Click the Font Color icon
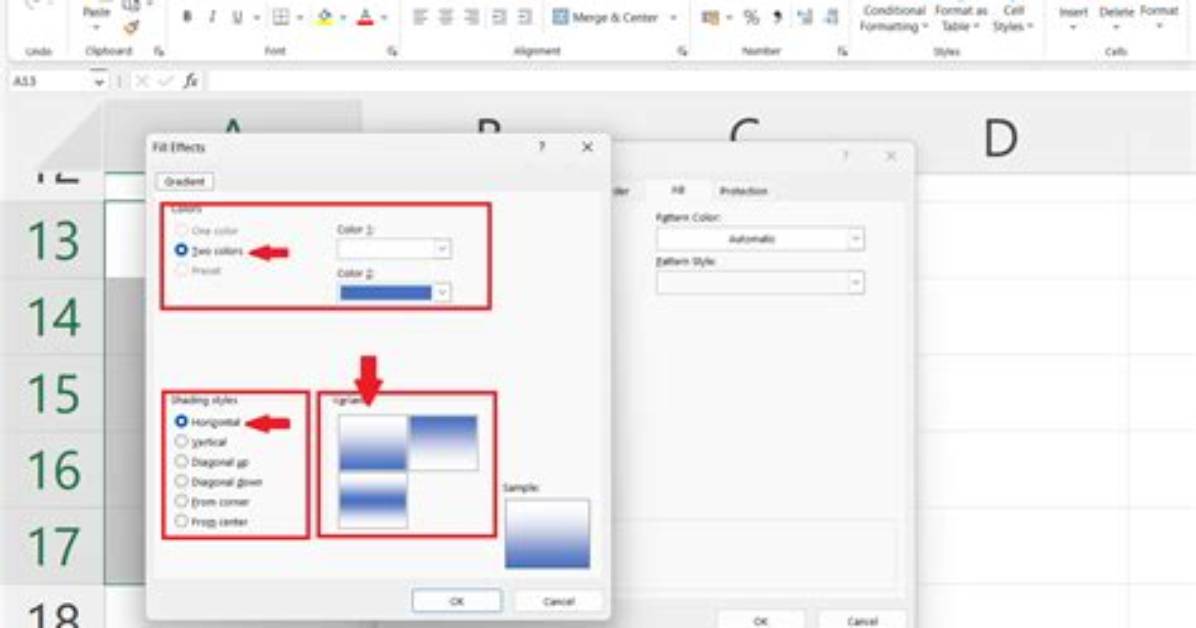1196x628 pixels. point(365,17)
